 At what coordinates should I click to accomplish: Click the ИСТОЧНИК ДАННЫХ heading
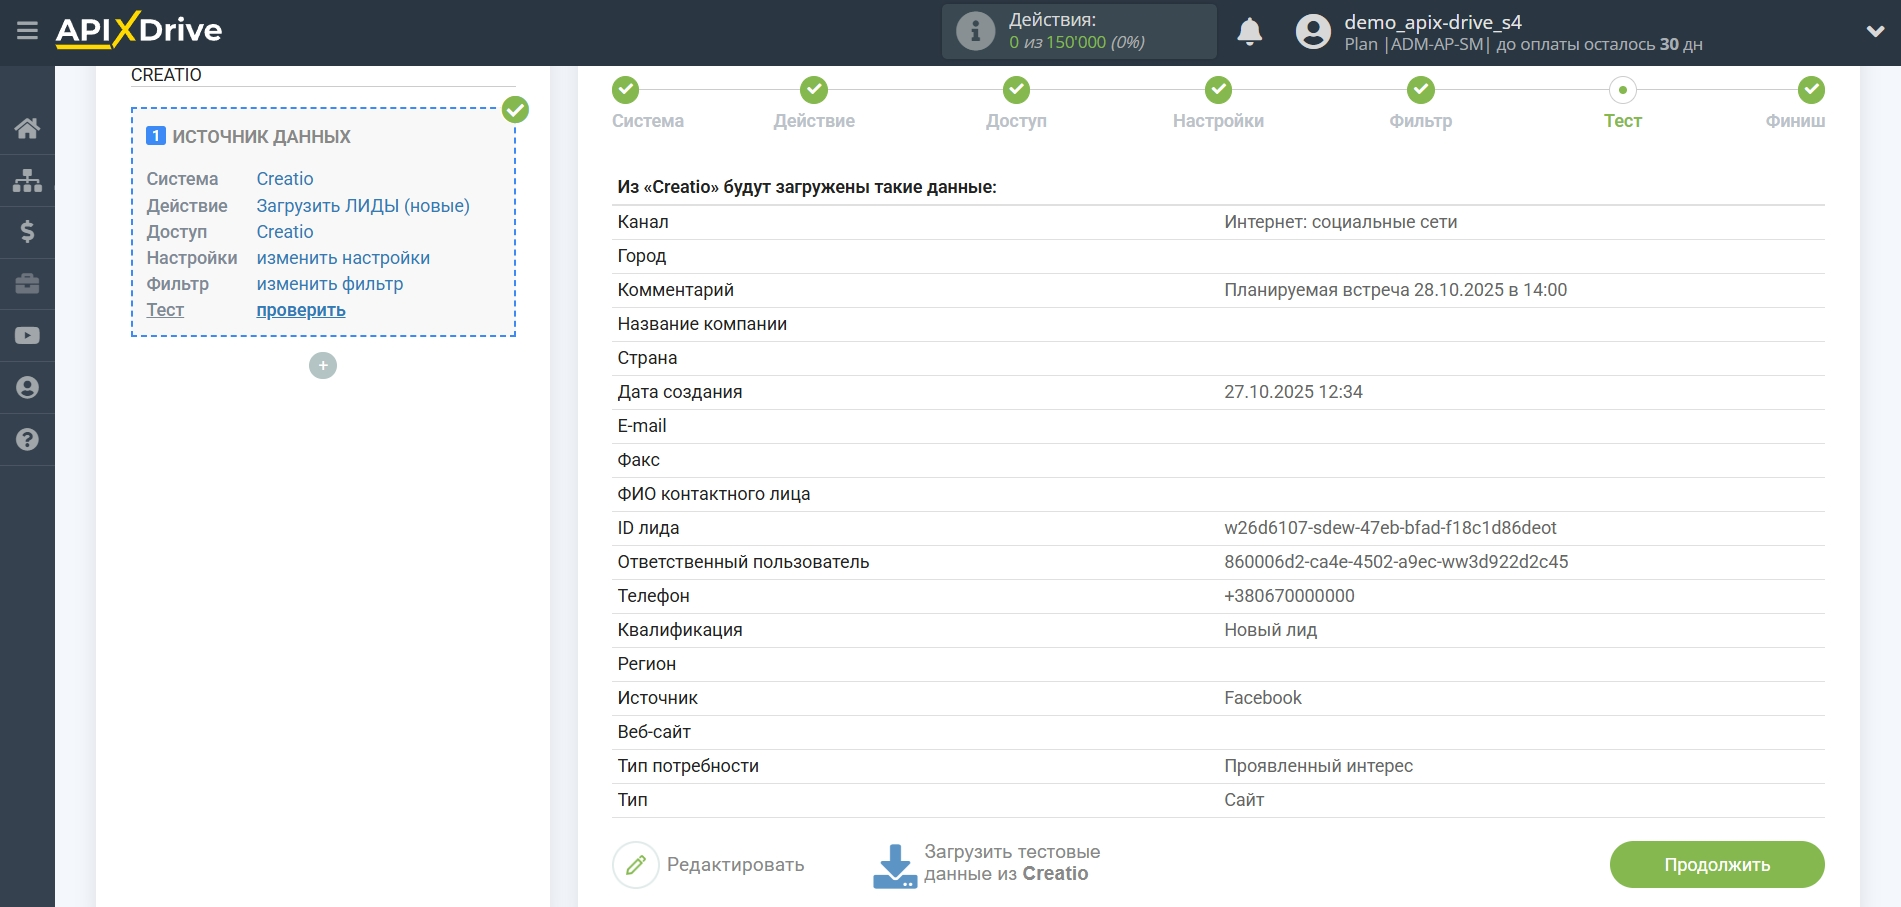[261, 137]
